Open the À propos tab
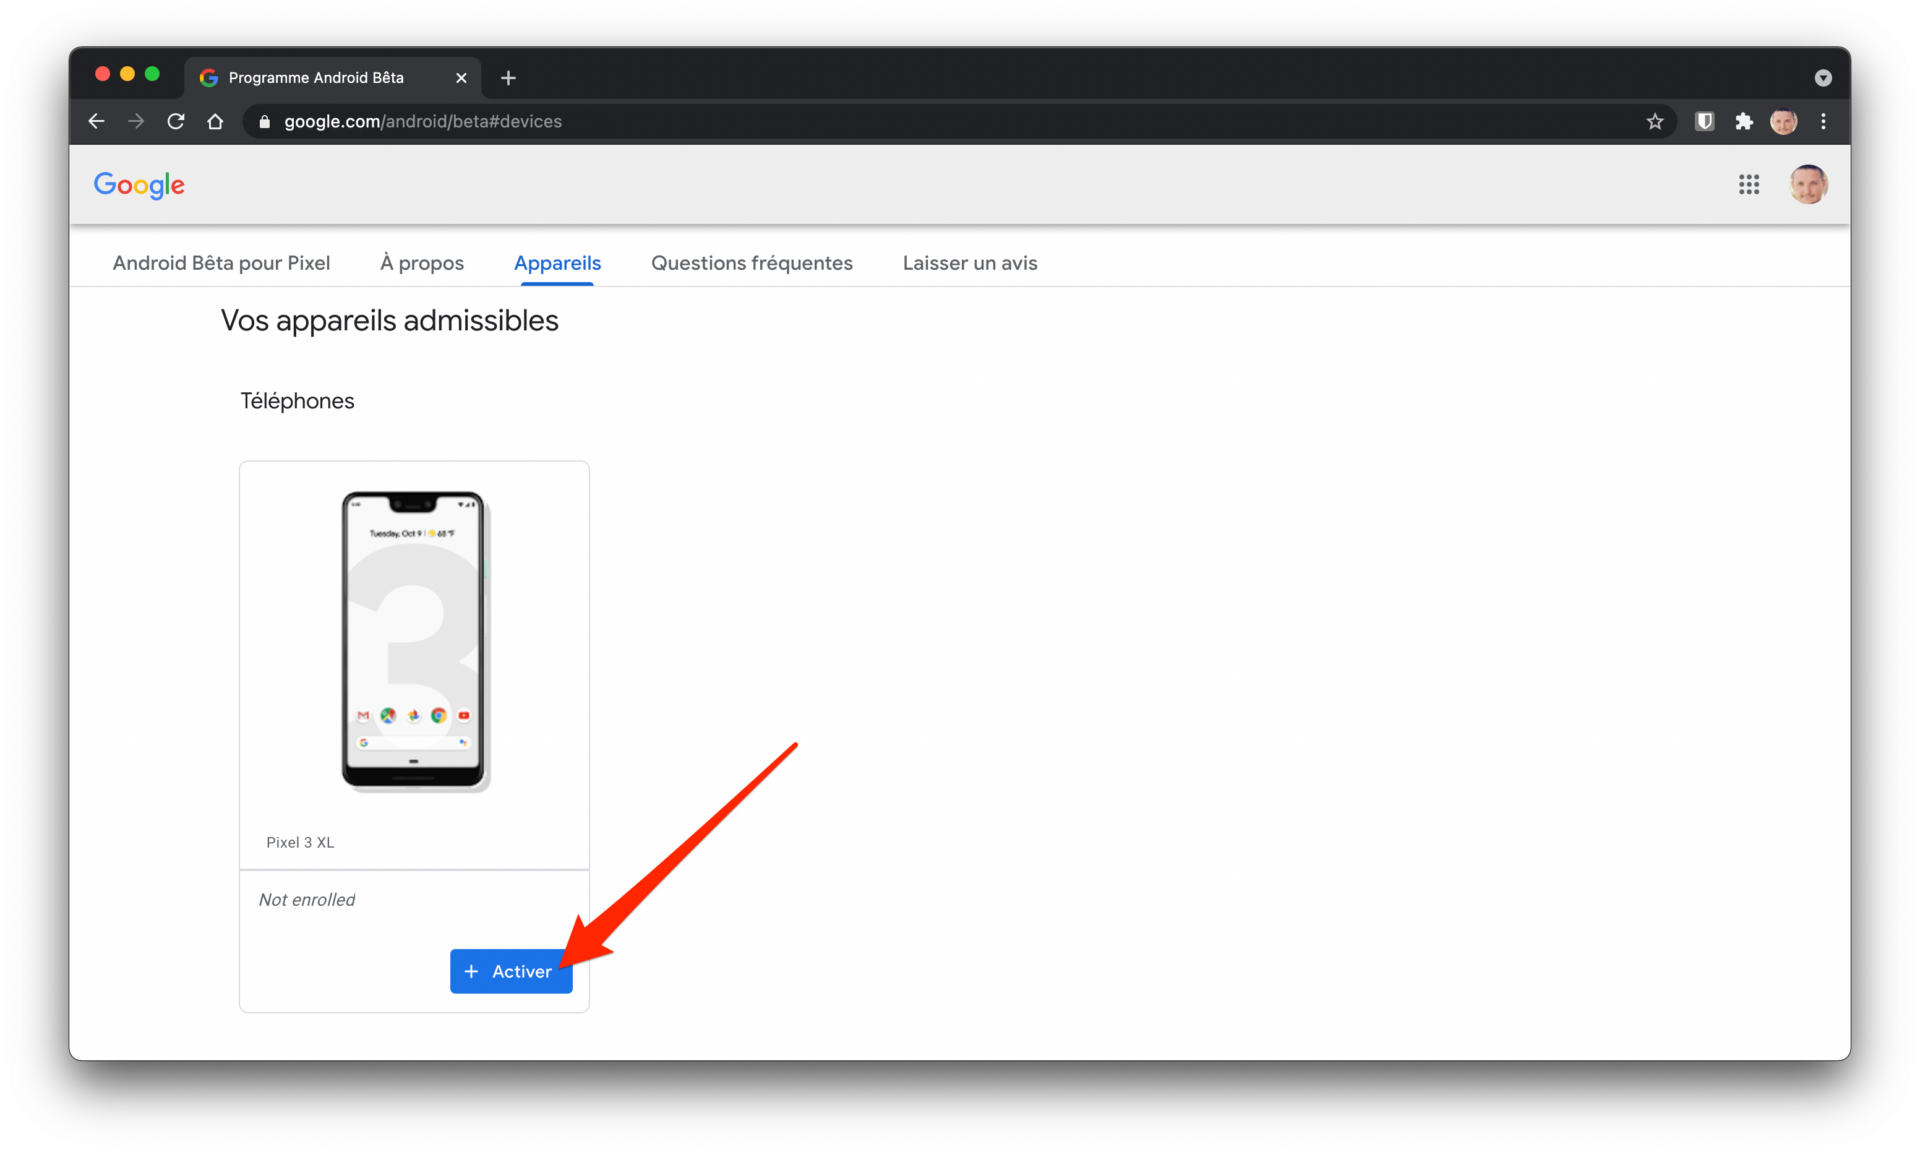This screenshot has width=1920, height=1152. click(422, 263)
